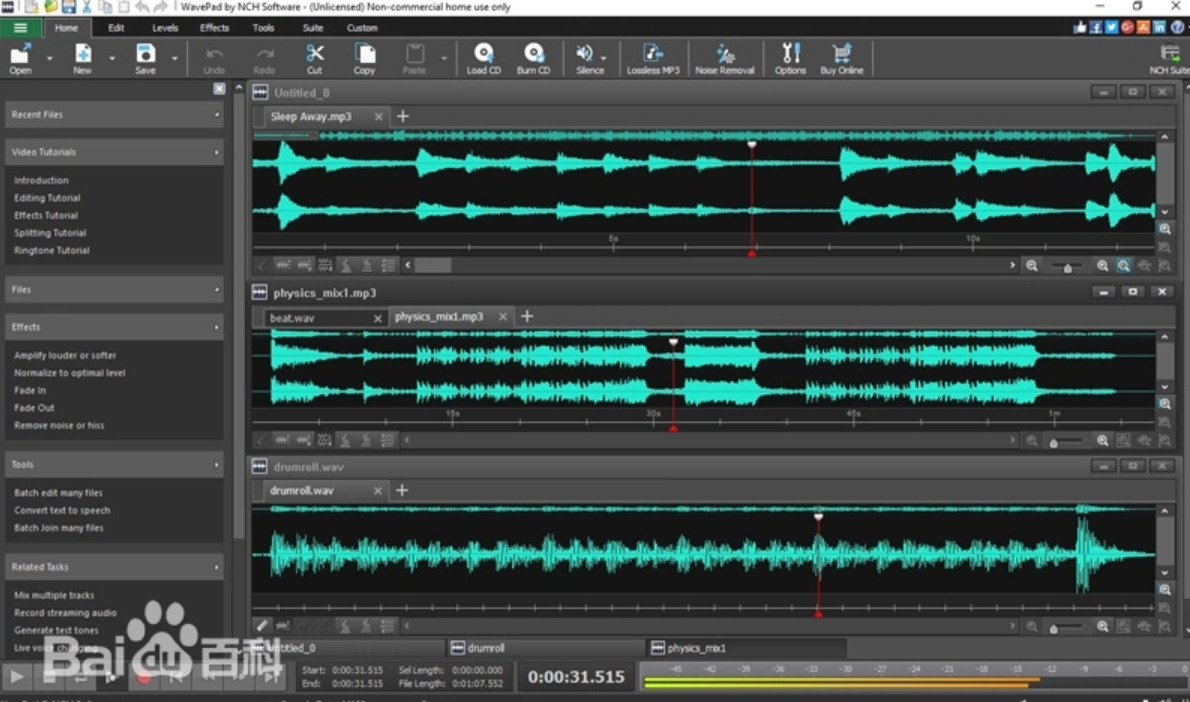Screen dimensions: 1190x702
Task: Click the Buy Online cart icon
Action: click(841, 55)
